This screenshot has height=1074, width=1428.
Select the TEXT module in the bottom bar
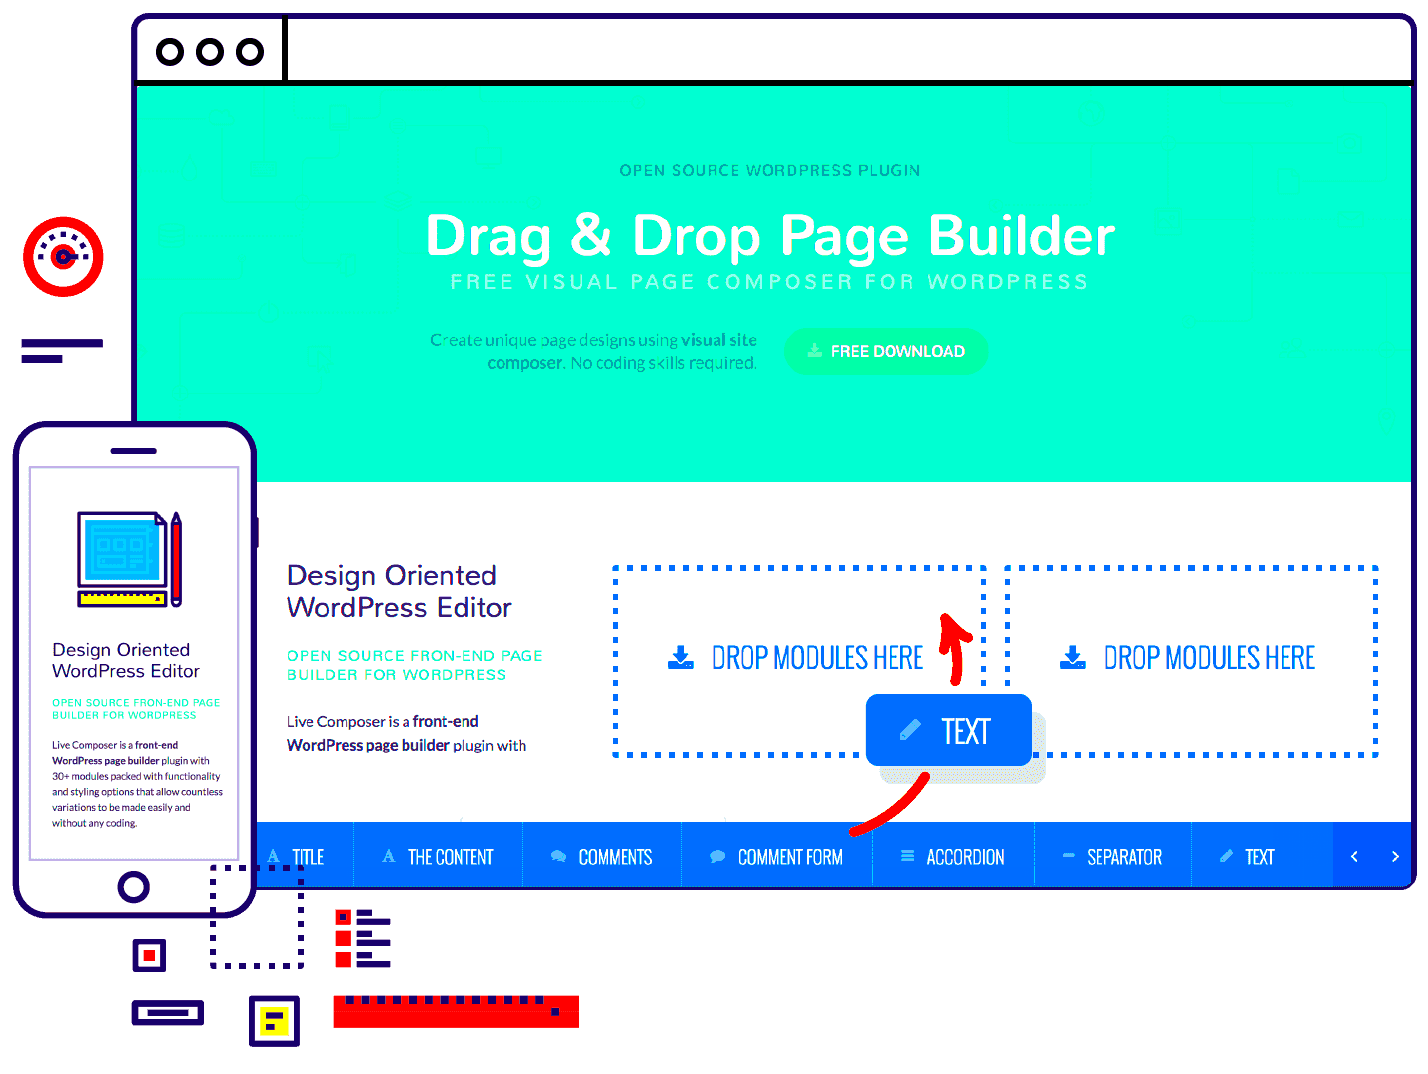point(1262,857)
